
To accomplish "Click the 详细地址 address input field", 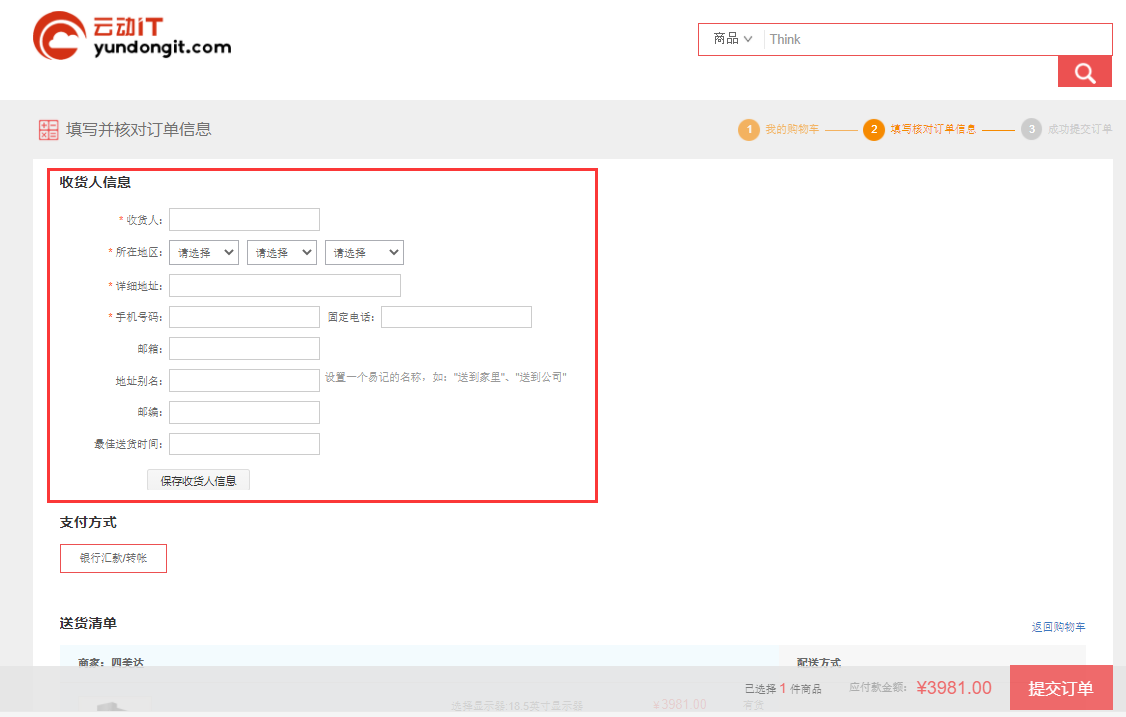I will pyautogui.click(x=284, y=286).
